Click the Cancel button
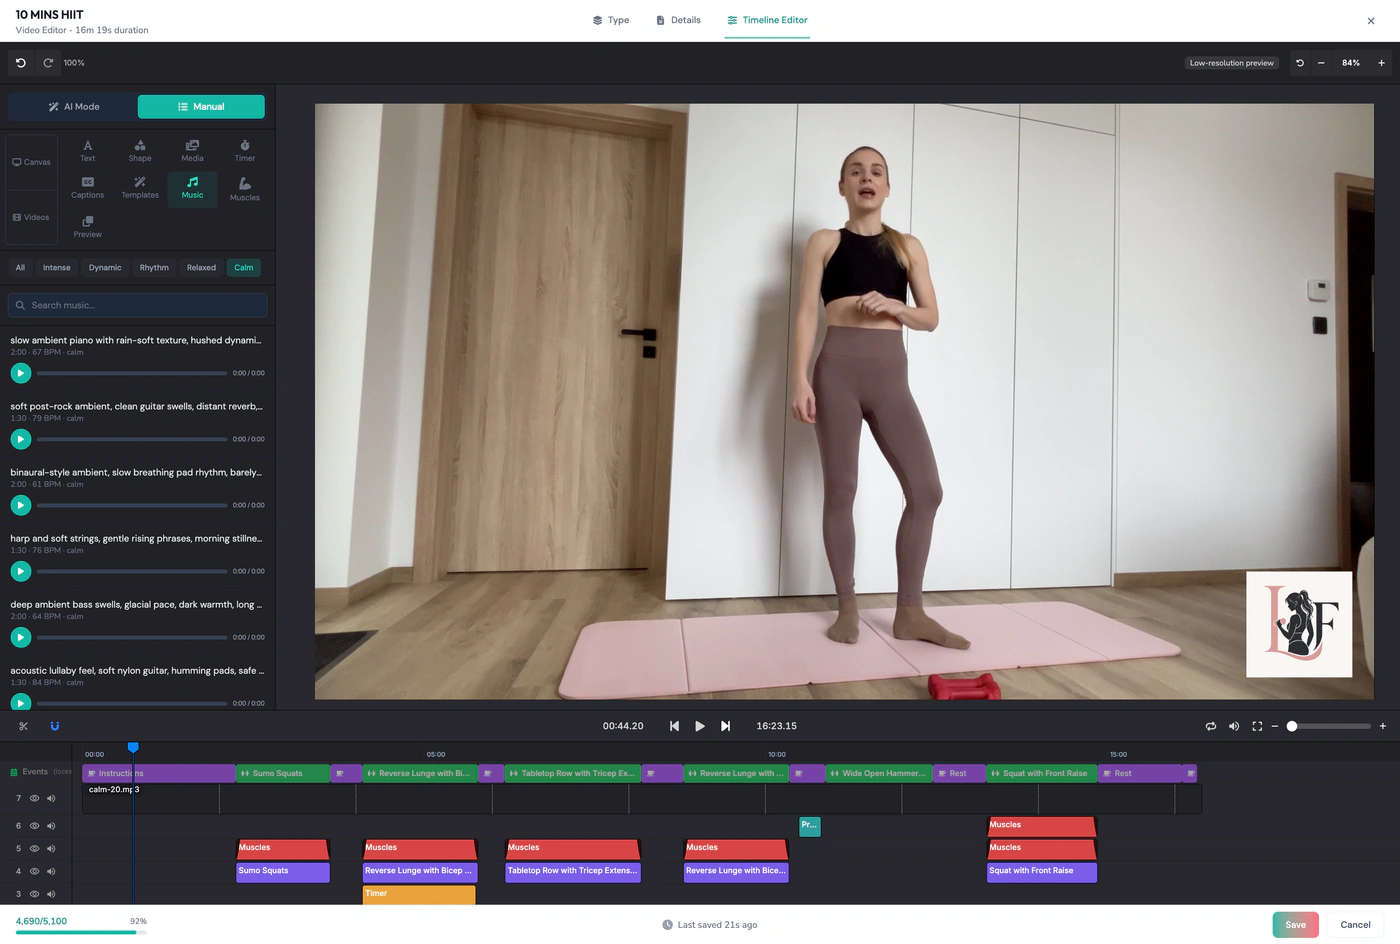 tap(1355, 925)
